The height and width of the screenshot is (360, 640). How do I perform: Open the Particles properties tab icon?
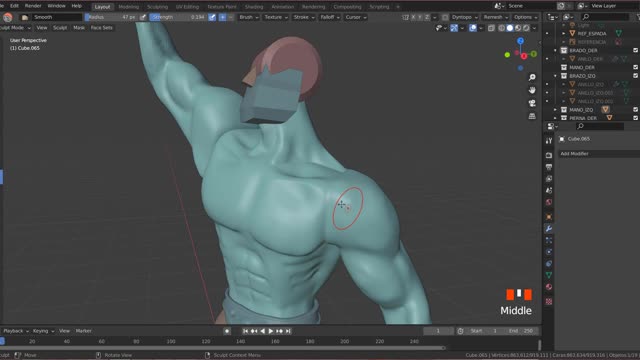pos(549,240)
